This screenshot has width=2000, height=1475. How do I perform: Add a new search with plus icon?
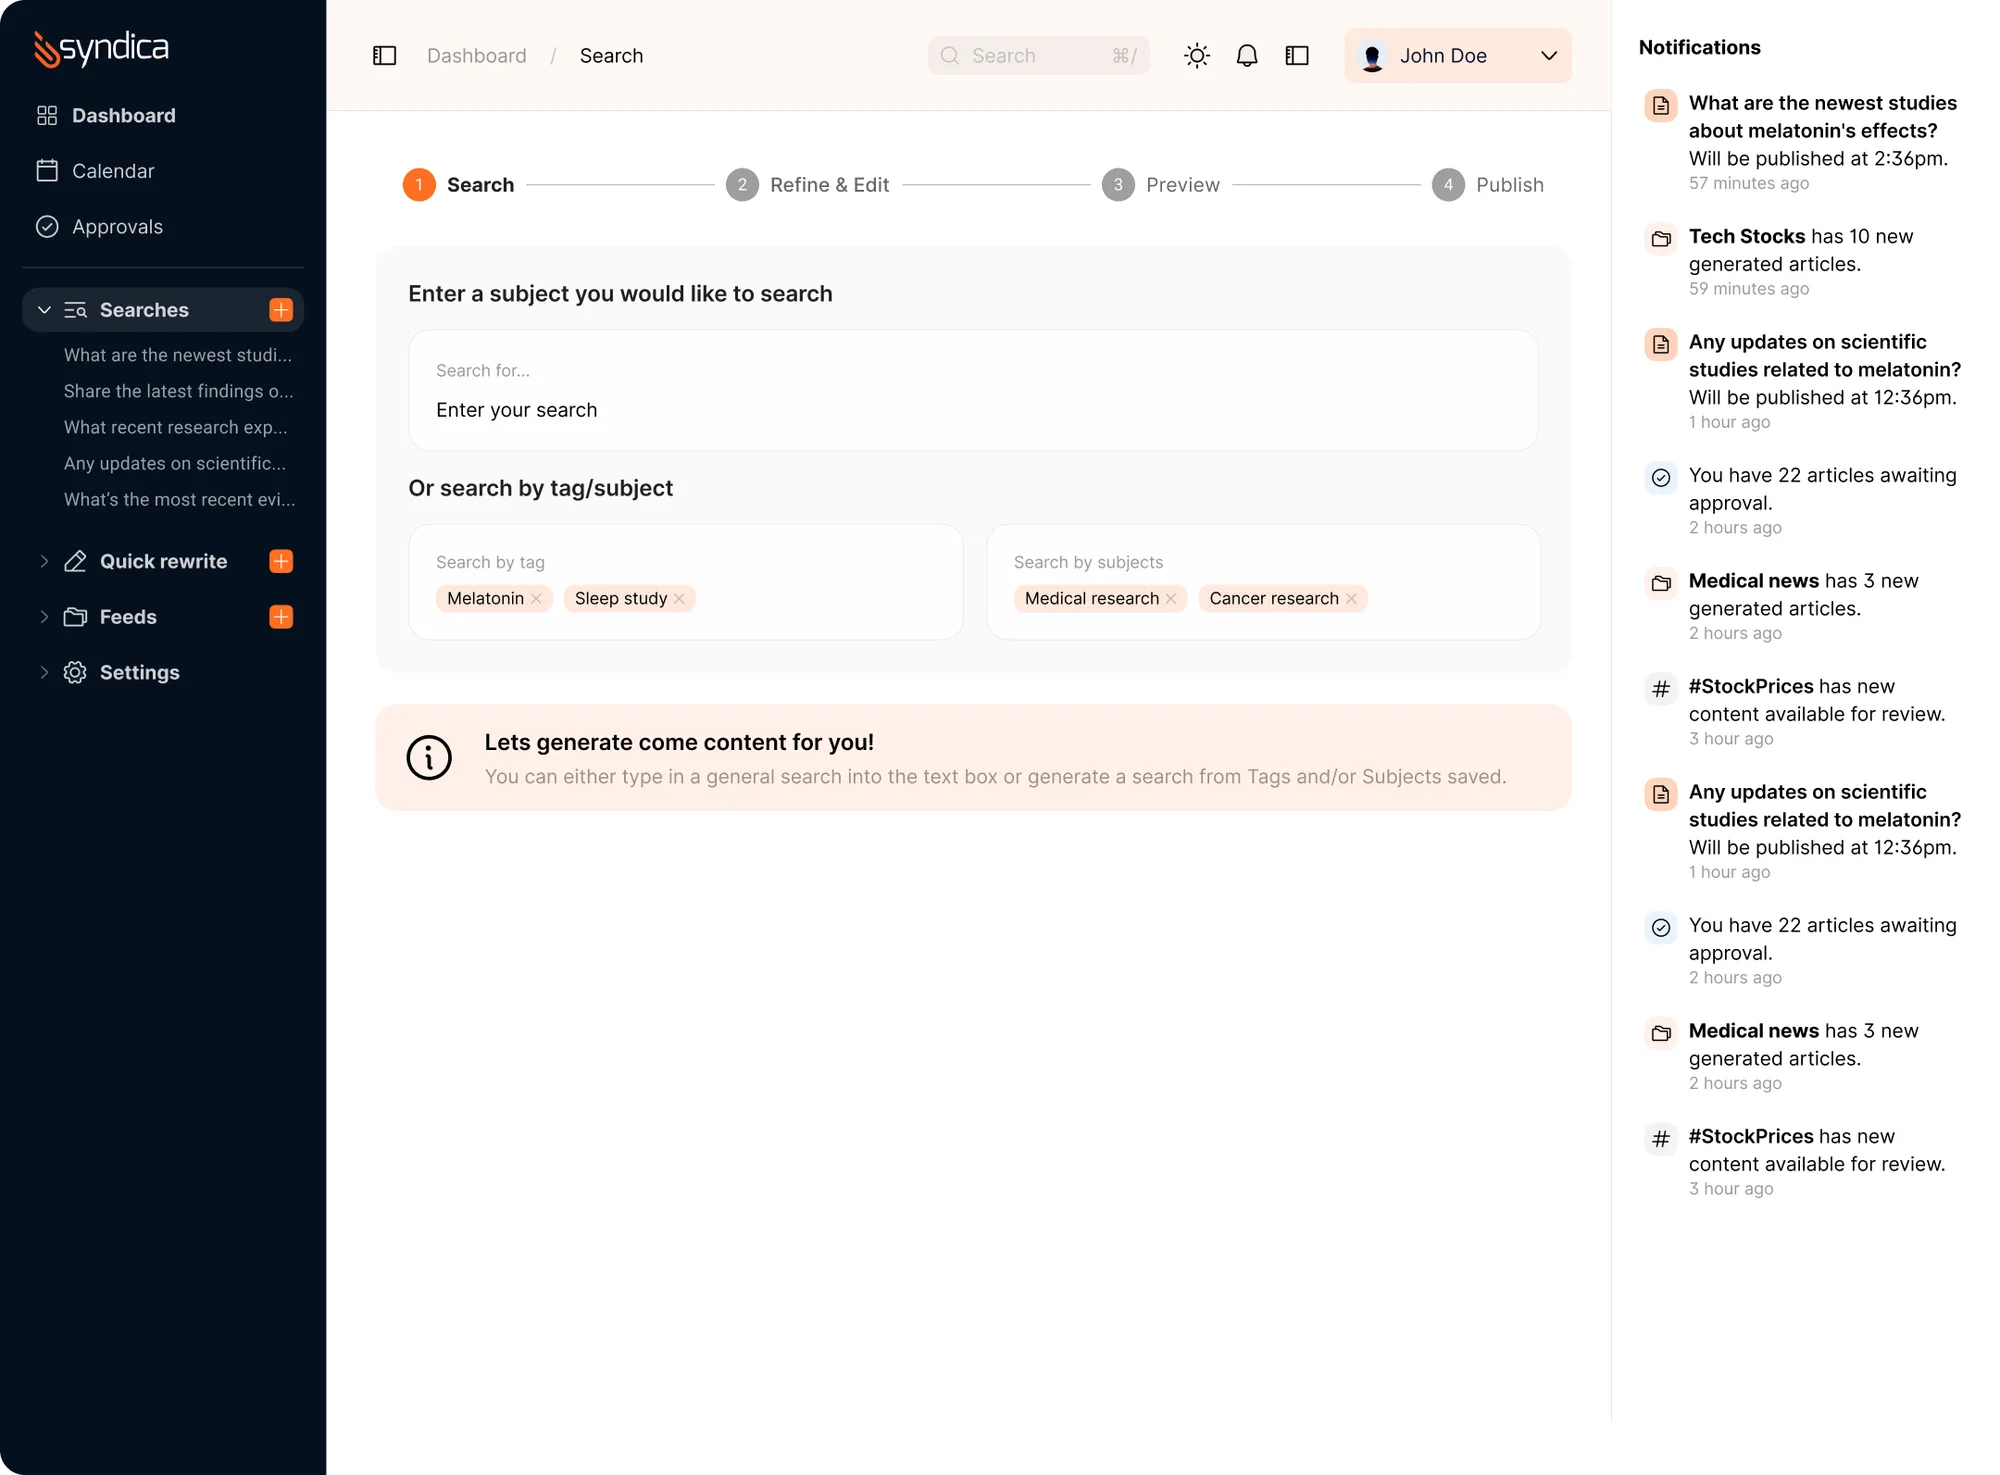(281, 310)
